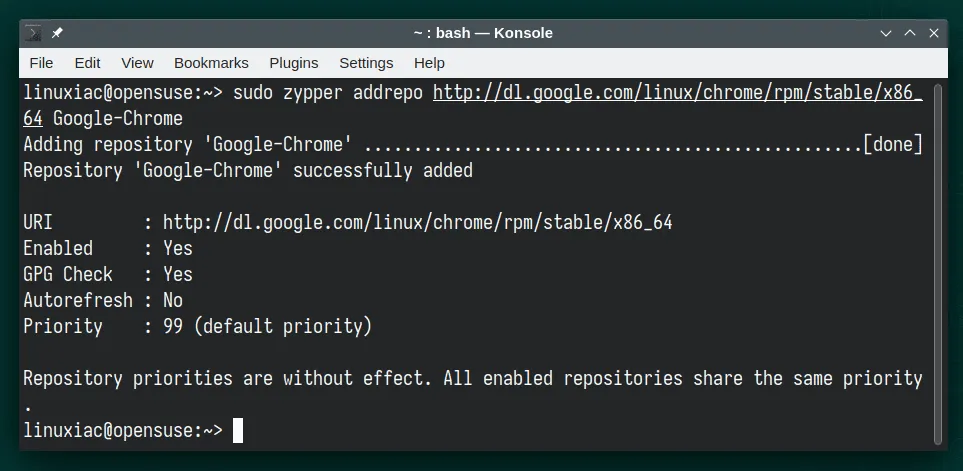963x471 pixels.
Task: Open the Plugins menu
Action: pyautogui.click(x=294, y=63)
